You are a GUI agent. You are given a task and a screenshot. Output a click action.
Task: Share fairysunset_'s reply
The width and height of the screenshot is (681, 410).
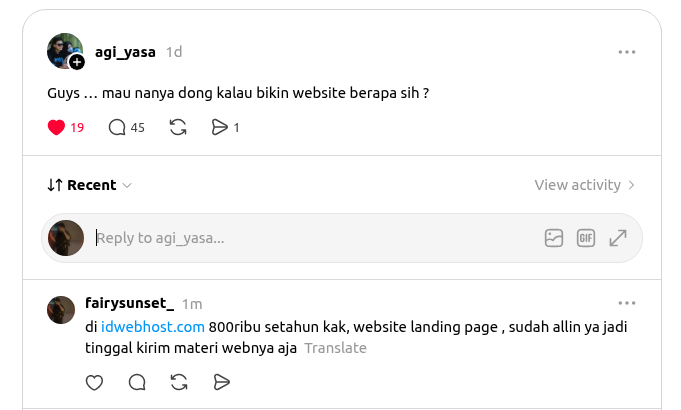(x=221, y=382)
